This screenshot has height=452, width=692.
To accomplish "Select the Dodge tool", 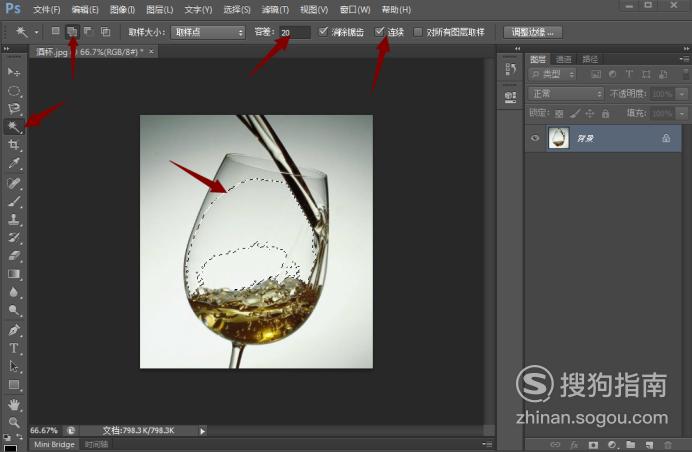I will click(x=14, y=310).
